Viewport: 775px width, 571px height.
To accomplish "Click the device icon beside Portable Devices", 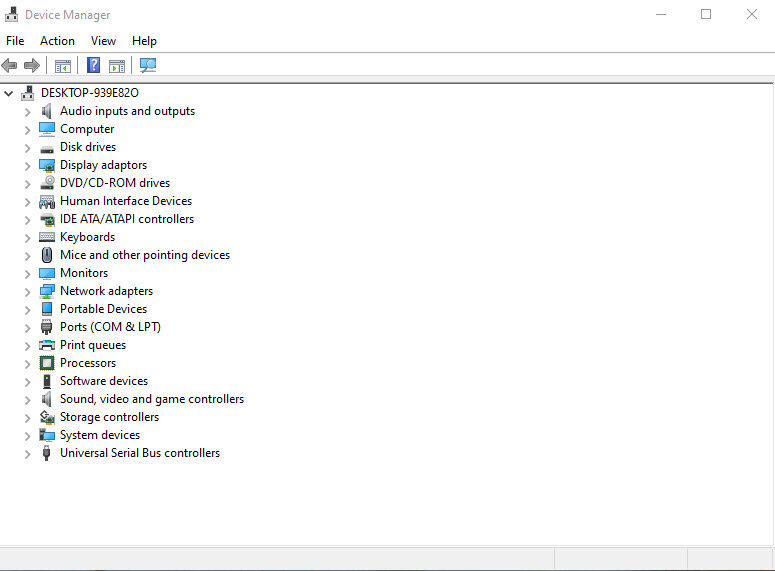I will (47, 309).
